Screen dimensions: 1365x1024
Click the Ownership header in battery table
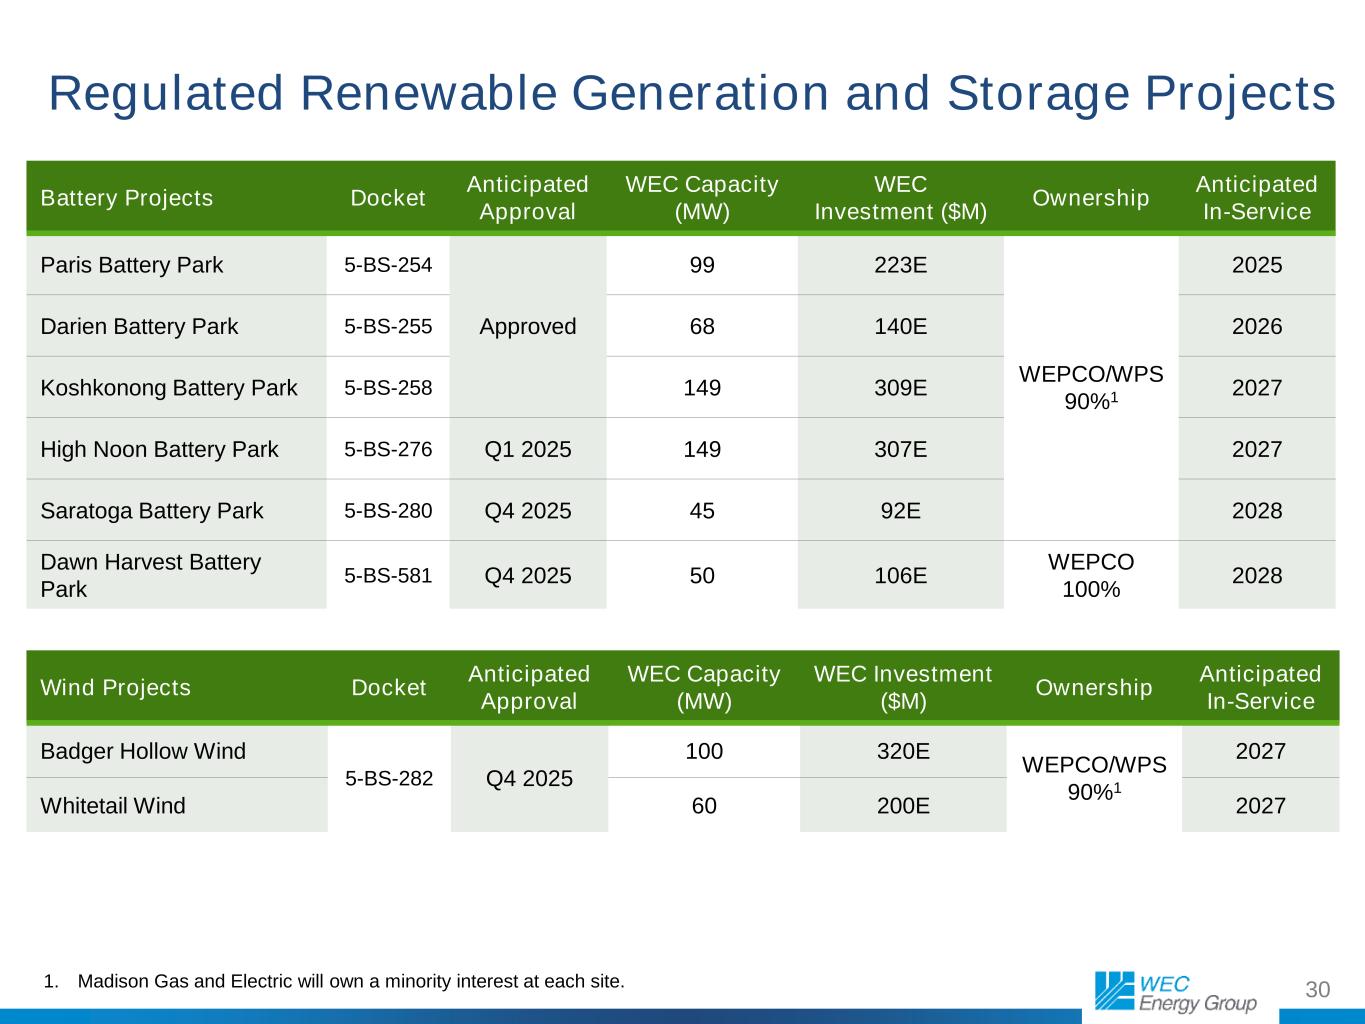tap(1091, 198)
